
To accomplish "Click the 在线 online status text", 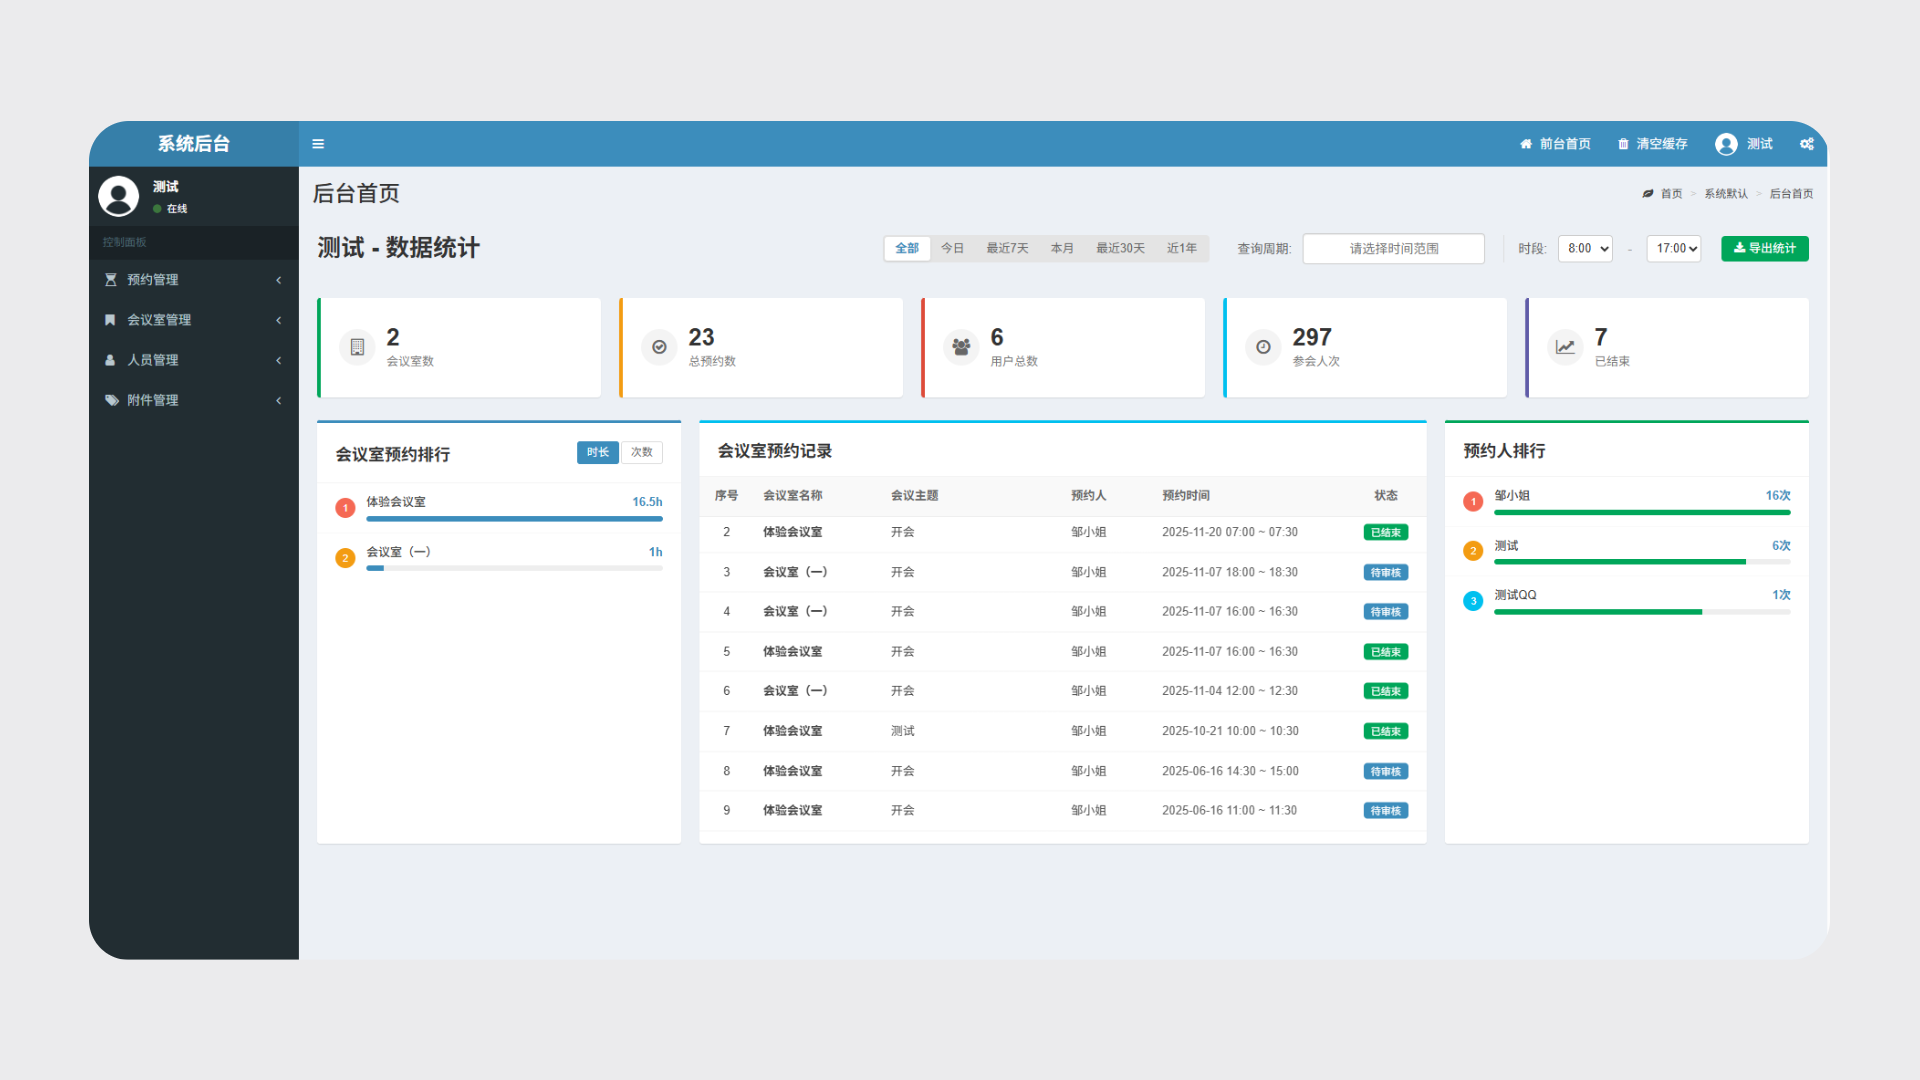I will pyautogui.click(x=177, y=209).
